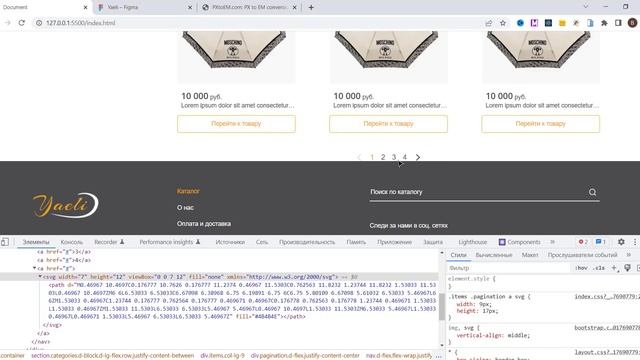640x360 pixels.
Task: Go to pagination page 4
Action: (x=404, y=157)
